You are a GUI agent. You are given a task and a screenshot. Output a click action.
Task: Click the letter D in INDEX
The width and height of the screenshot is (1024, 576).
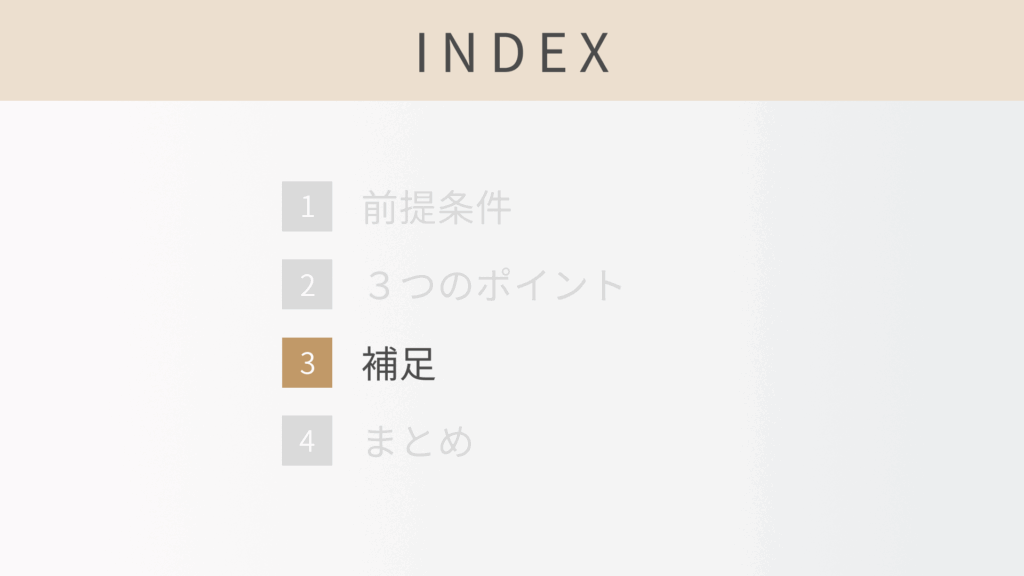pos(511,52)
